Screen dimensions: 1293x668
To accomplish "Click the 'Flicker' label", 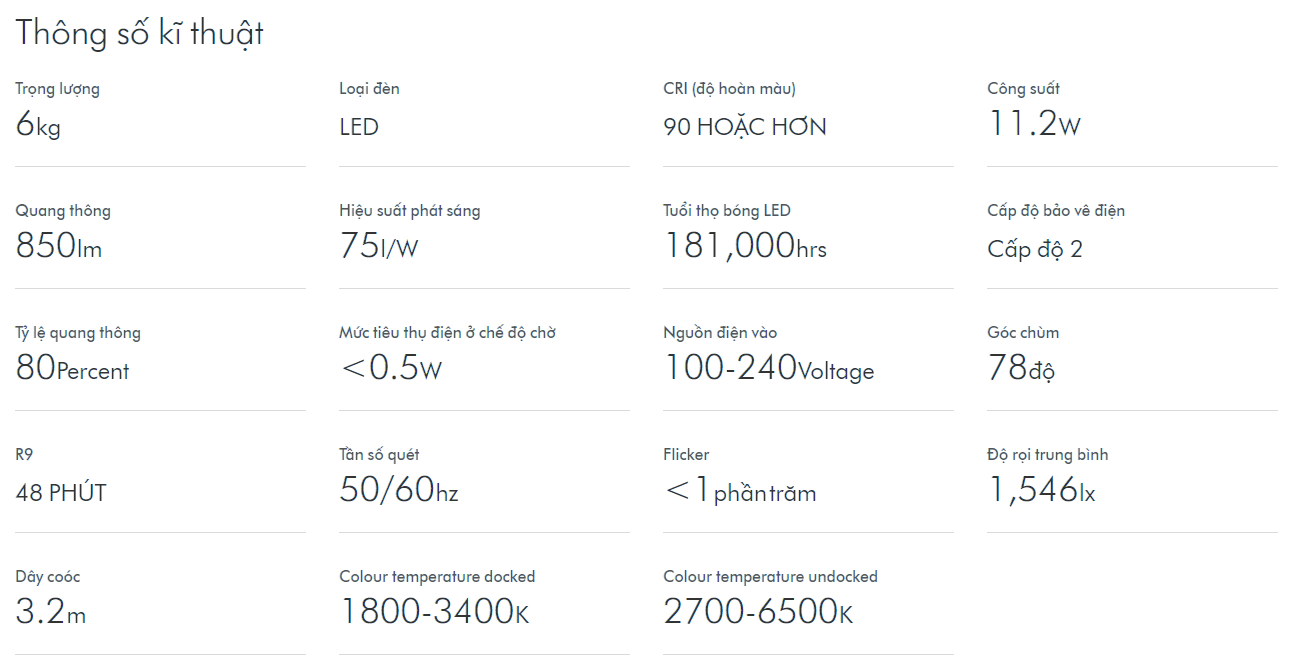I will tap(686, 455).
